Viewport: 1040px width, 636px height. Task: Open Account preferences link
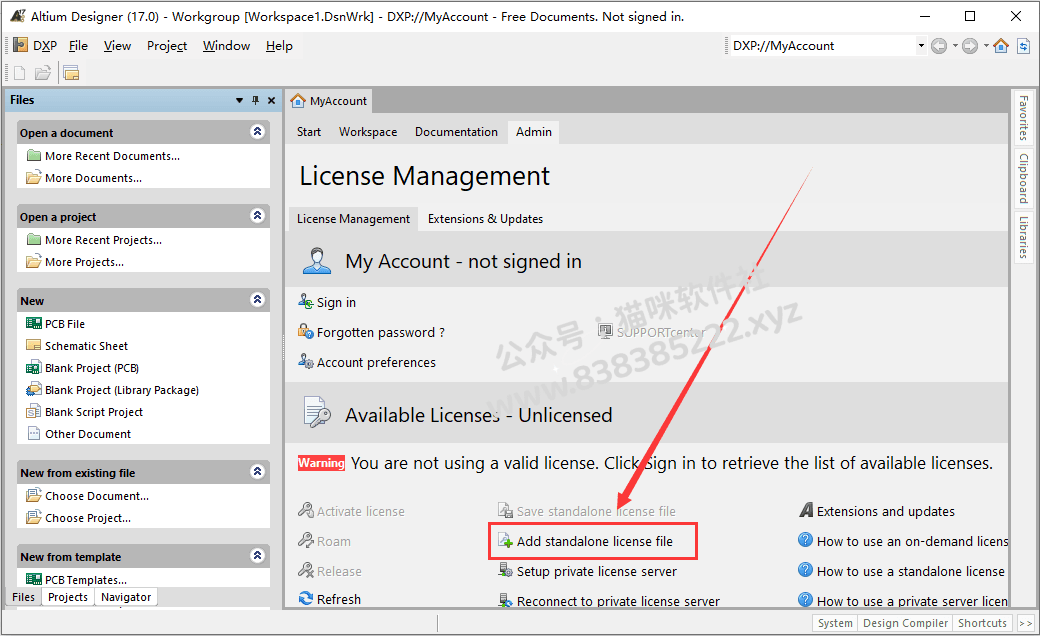click(376, 362)
